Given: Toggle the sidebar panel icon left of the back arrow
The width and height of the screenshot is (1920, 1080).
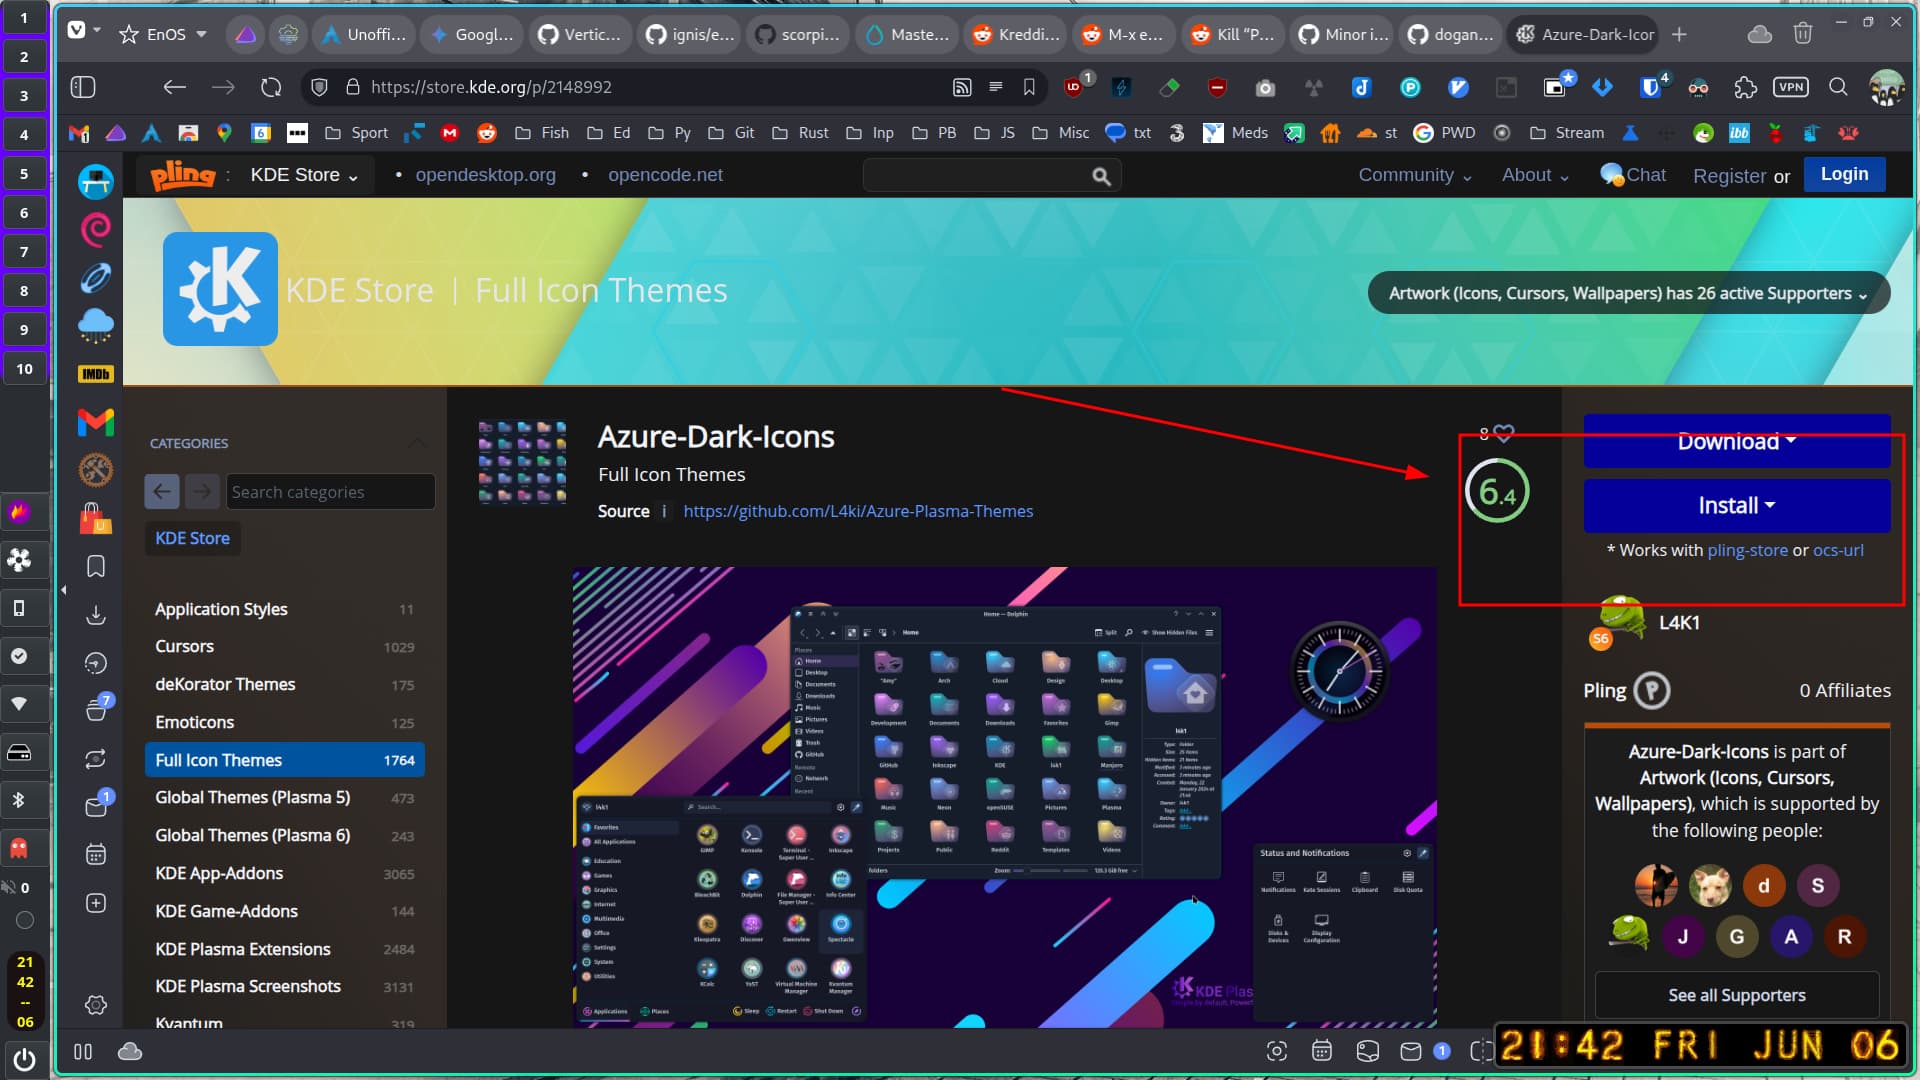Looking at the screenshot, I should tap(83, 87).
